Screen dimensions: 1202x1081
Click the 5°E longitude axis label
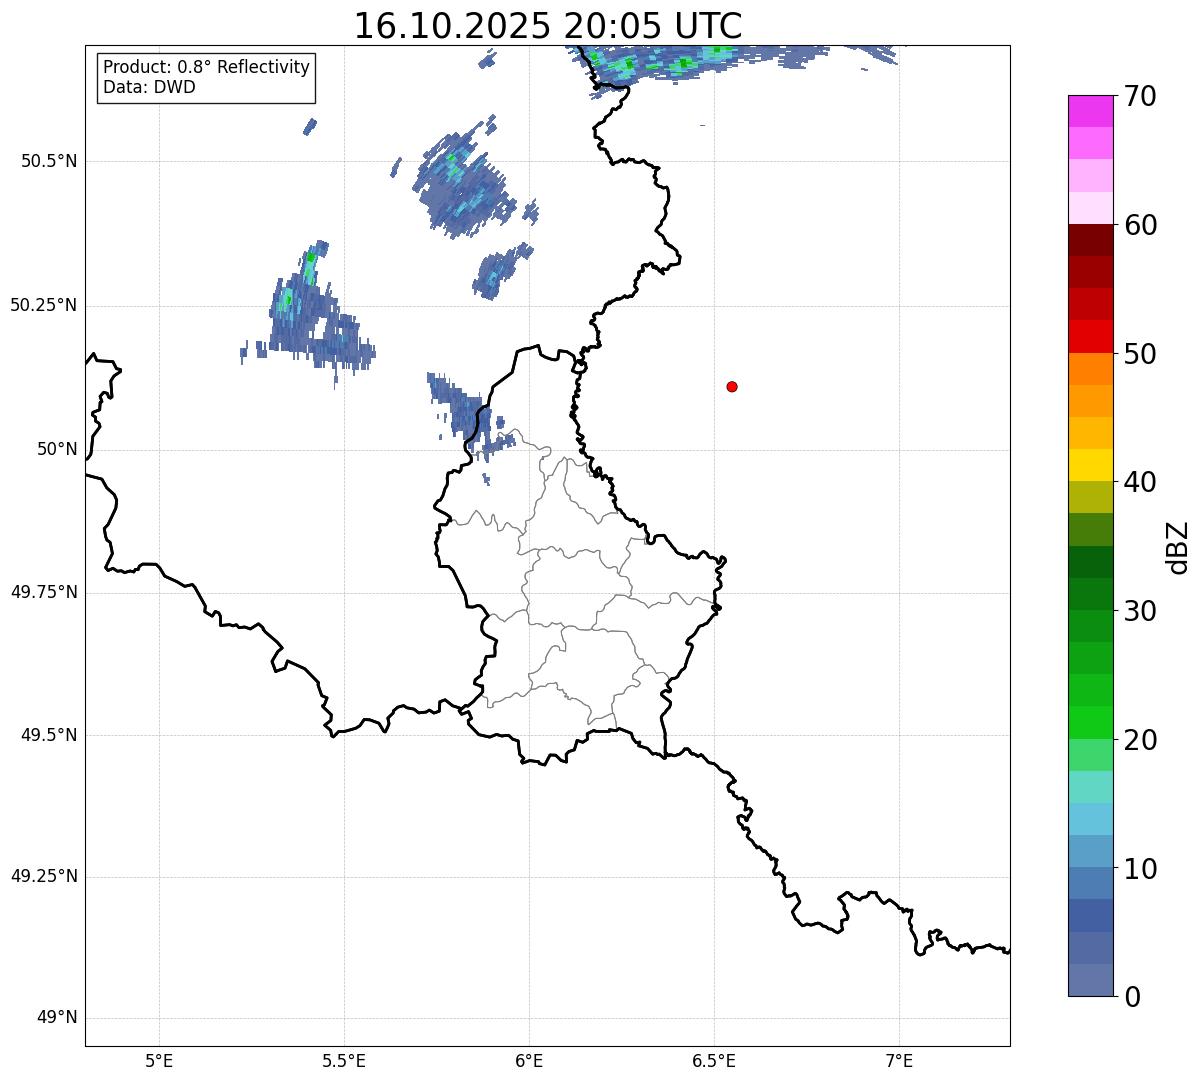(159, 1060)
